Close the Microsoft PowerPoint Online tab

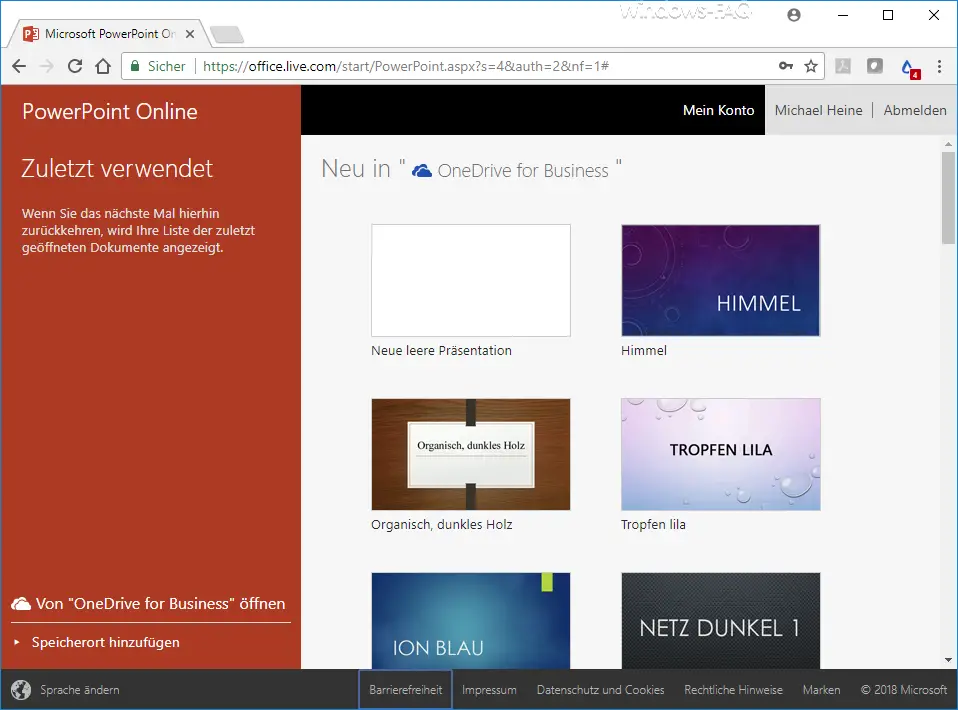190,34
